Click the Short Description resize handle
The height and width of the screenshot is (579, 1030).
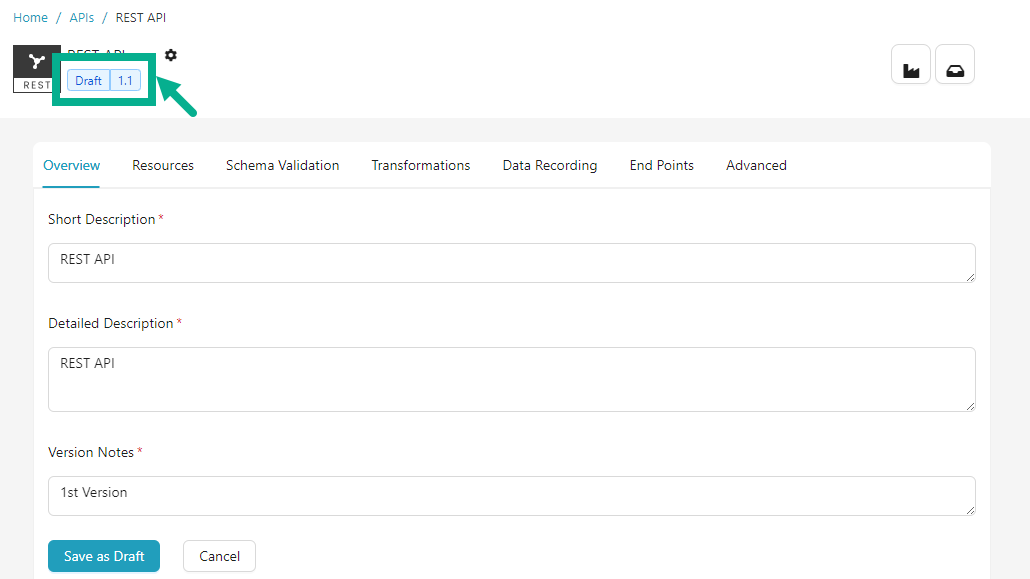tap(970, 277)
